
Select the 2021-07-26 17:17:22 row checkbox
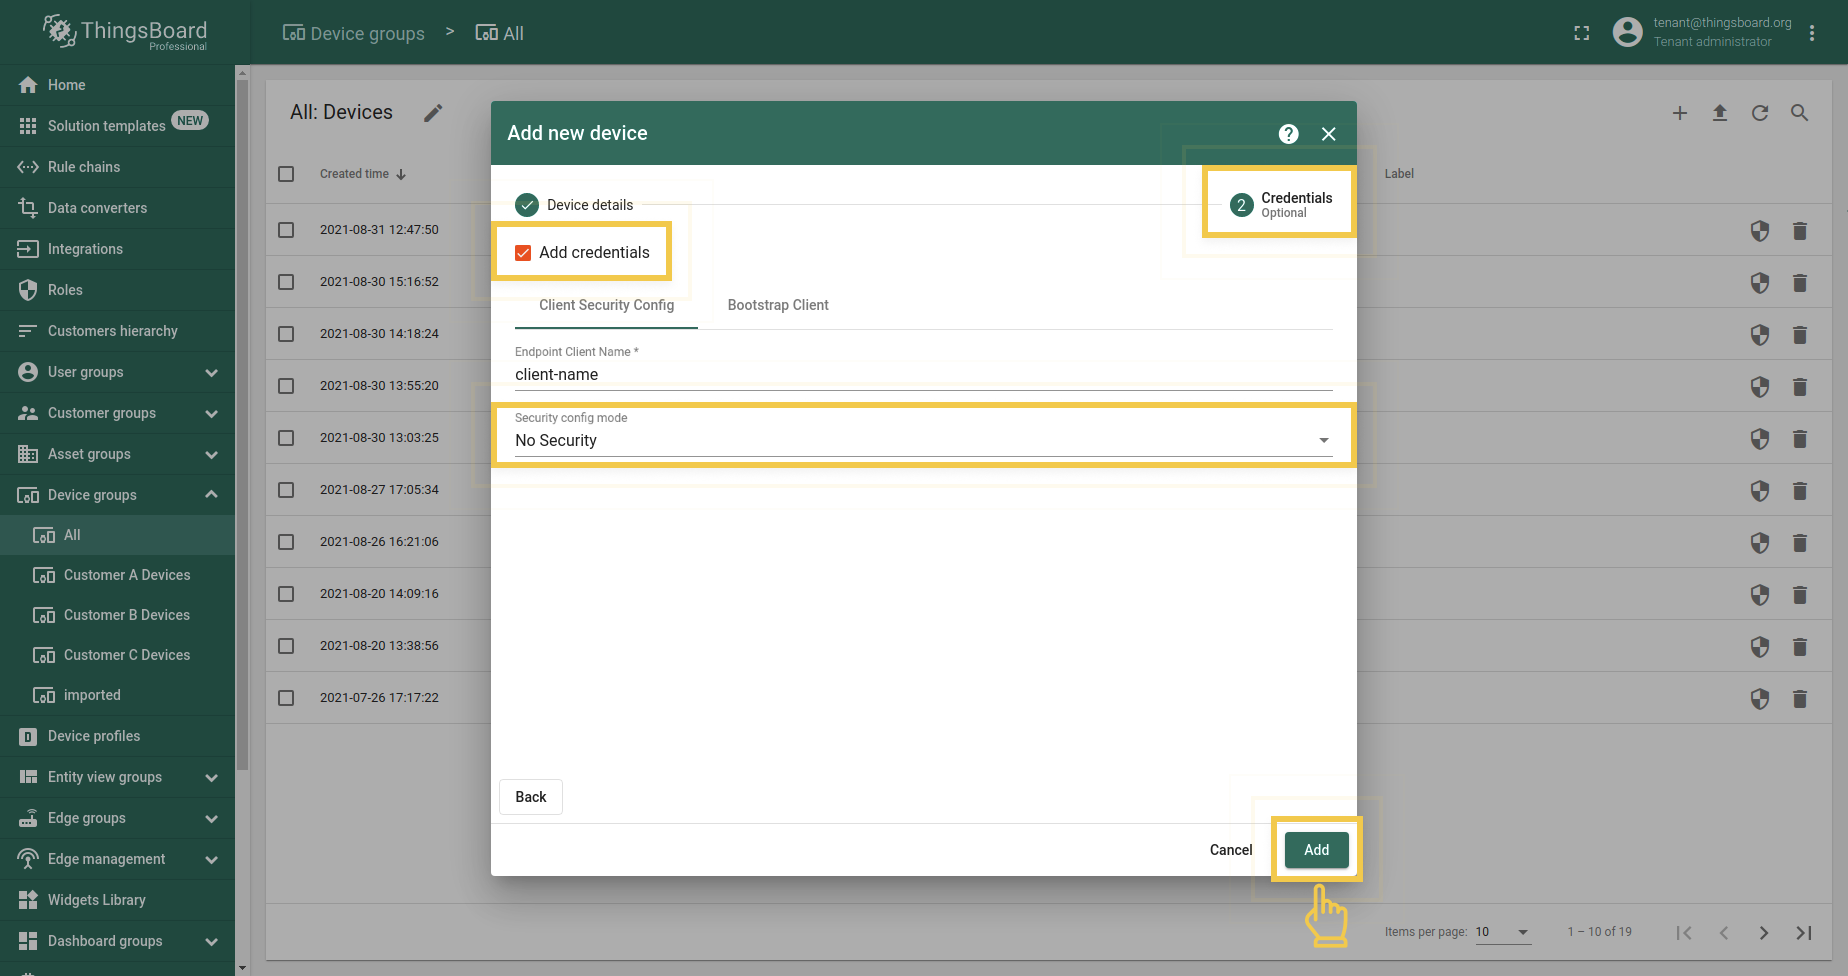286,698
